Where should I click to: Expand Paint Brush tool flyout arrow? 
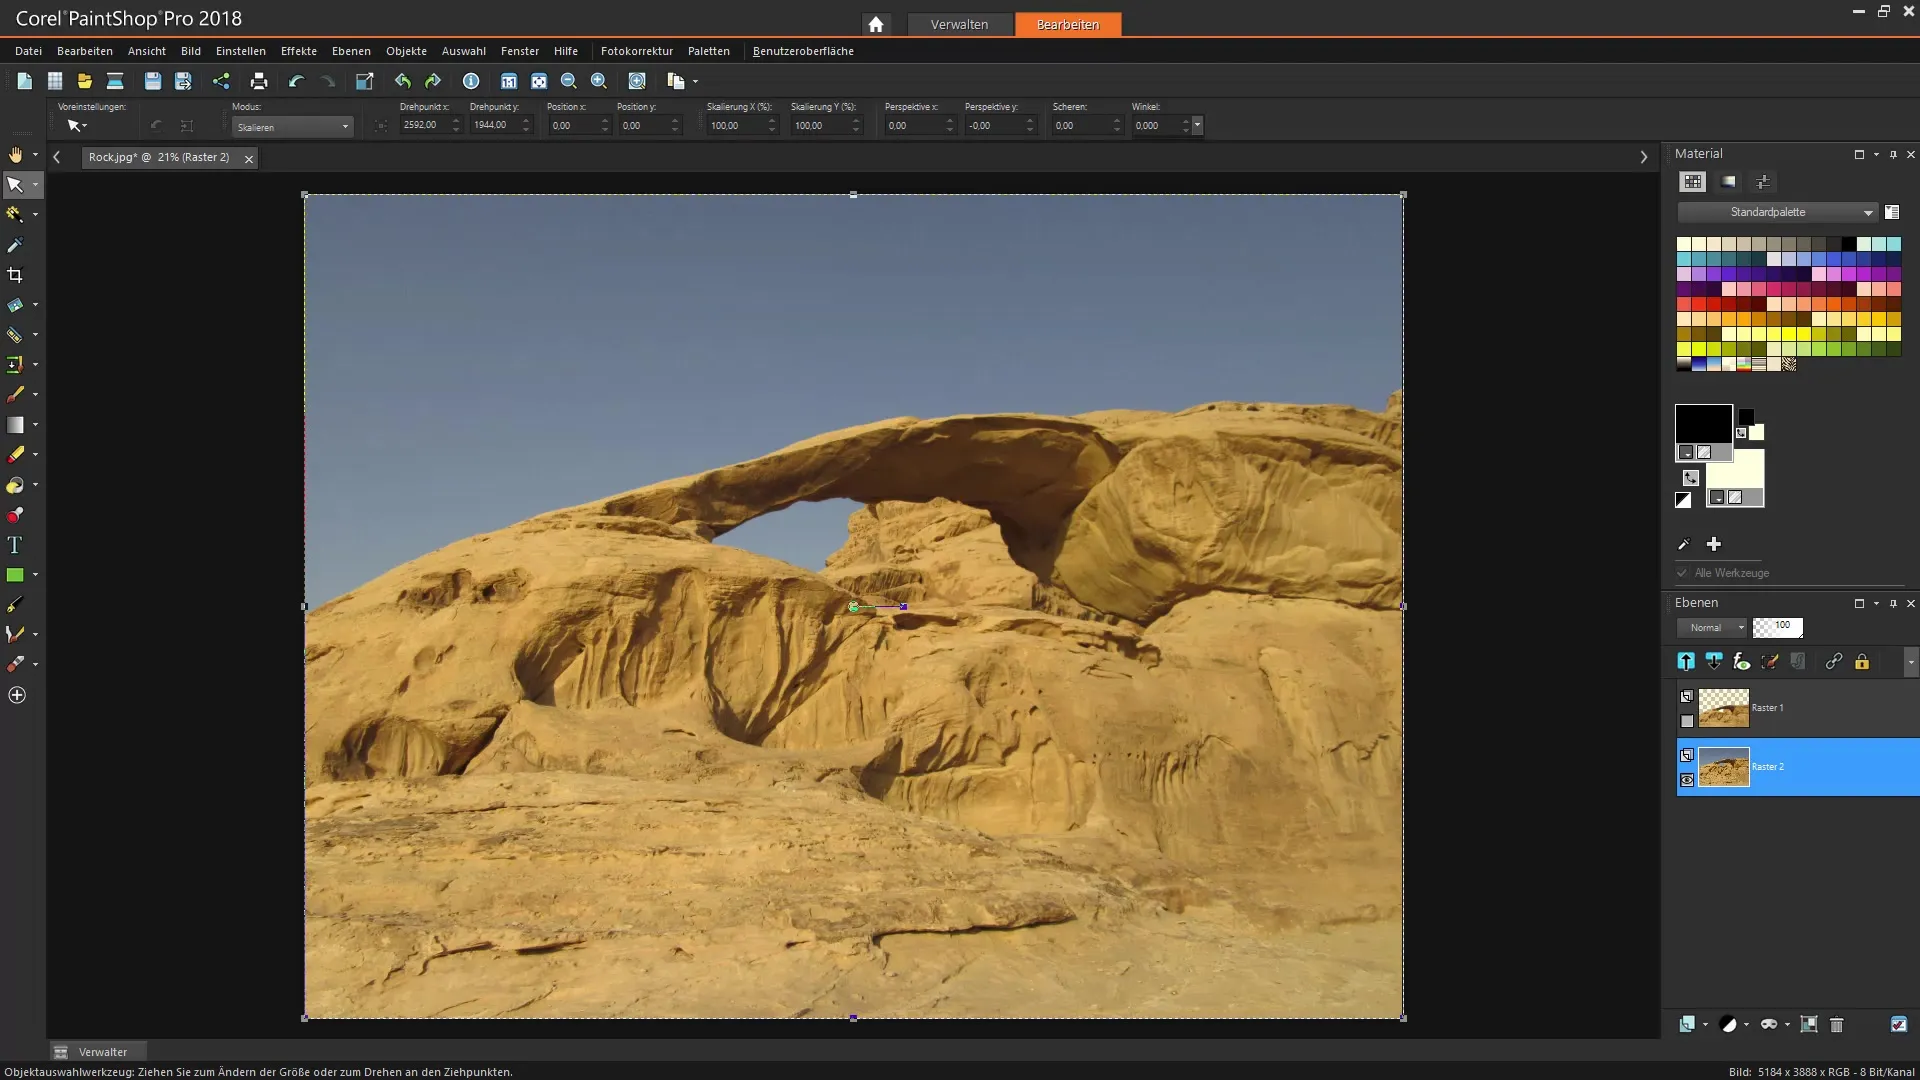point(35,394)
